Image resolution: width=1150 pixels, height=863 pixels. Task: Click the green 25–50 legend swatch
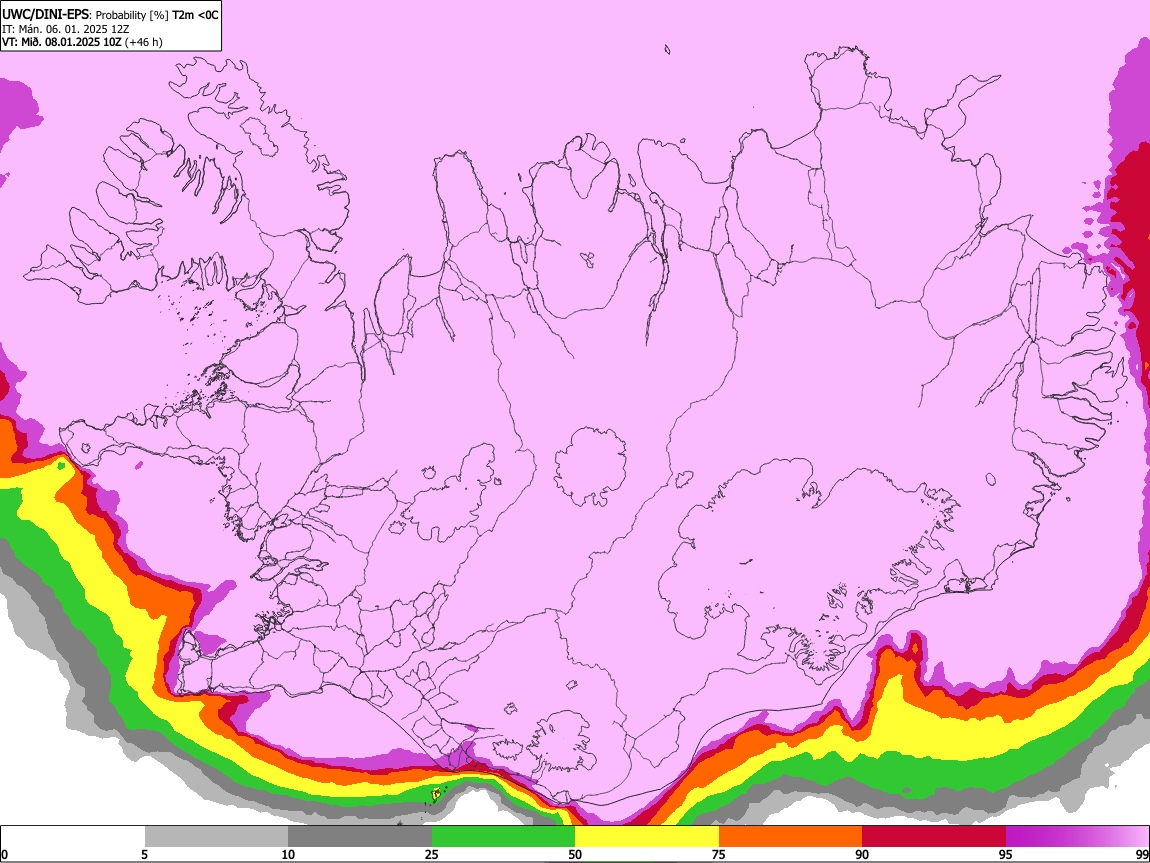(503, 837)
